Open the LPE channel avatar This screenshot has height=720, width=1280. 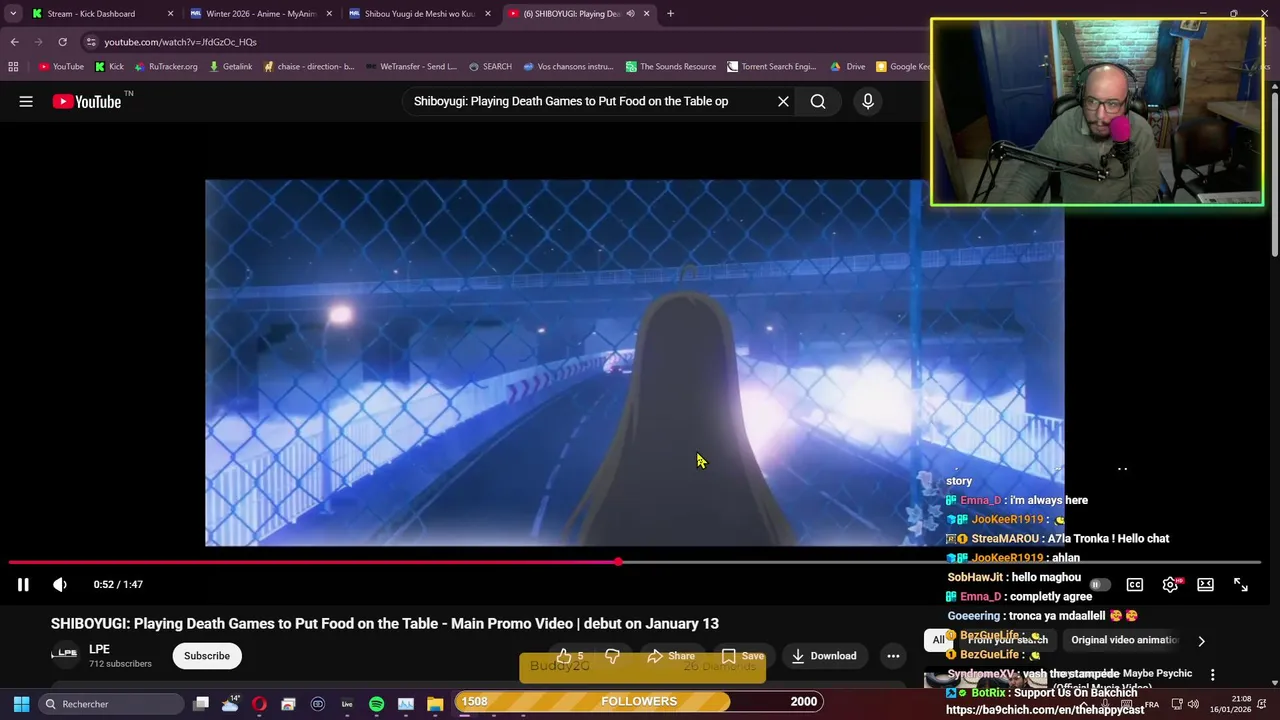click(x=64, y=654)
